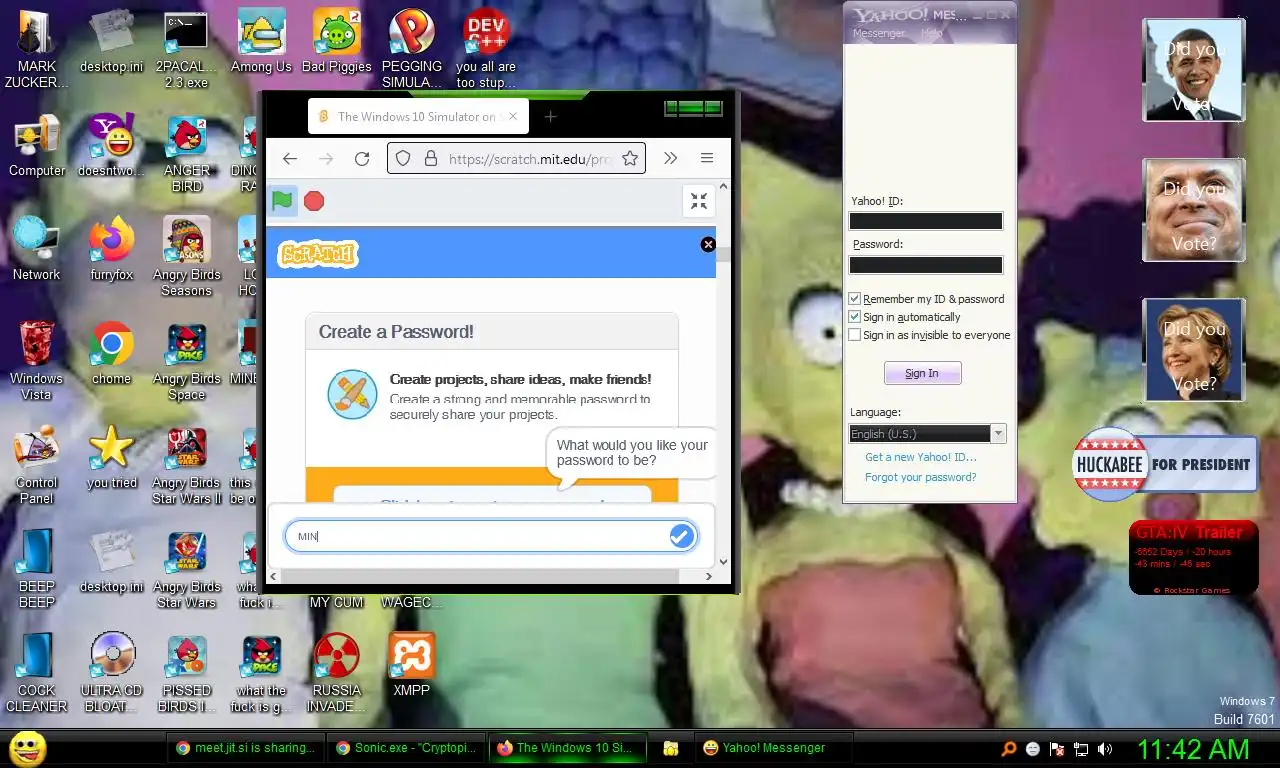
Task: Click the 11:42 AM taskbar clock
Action: click(x=1193, y=749)
